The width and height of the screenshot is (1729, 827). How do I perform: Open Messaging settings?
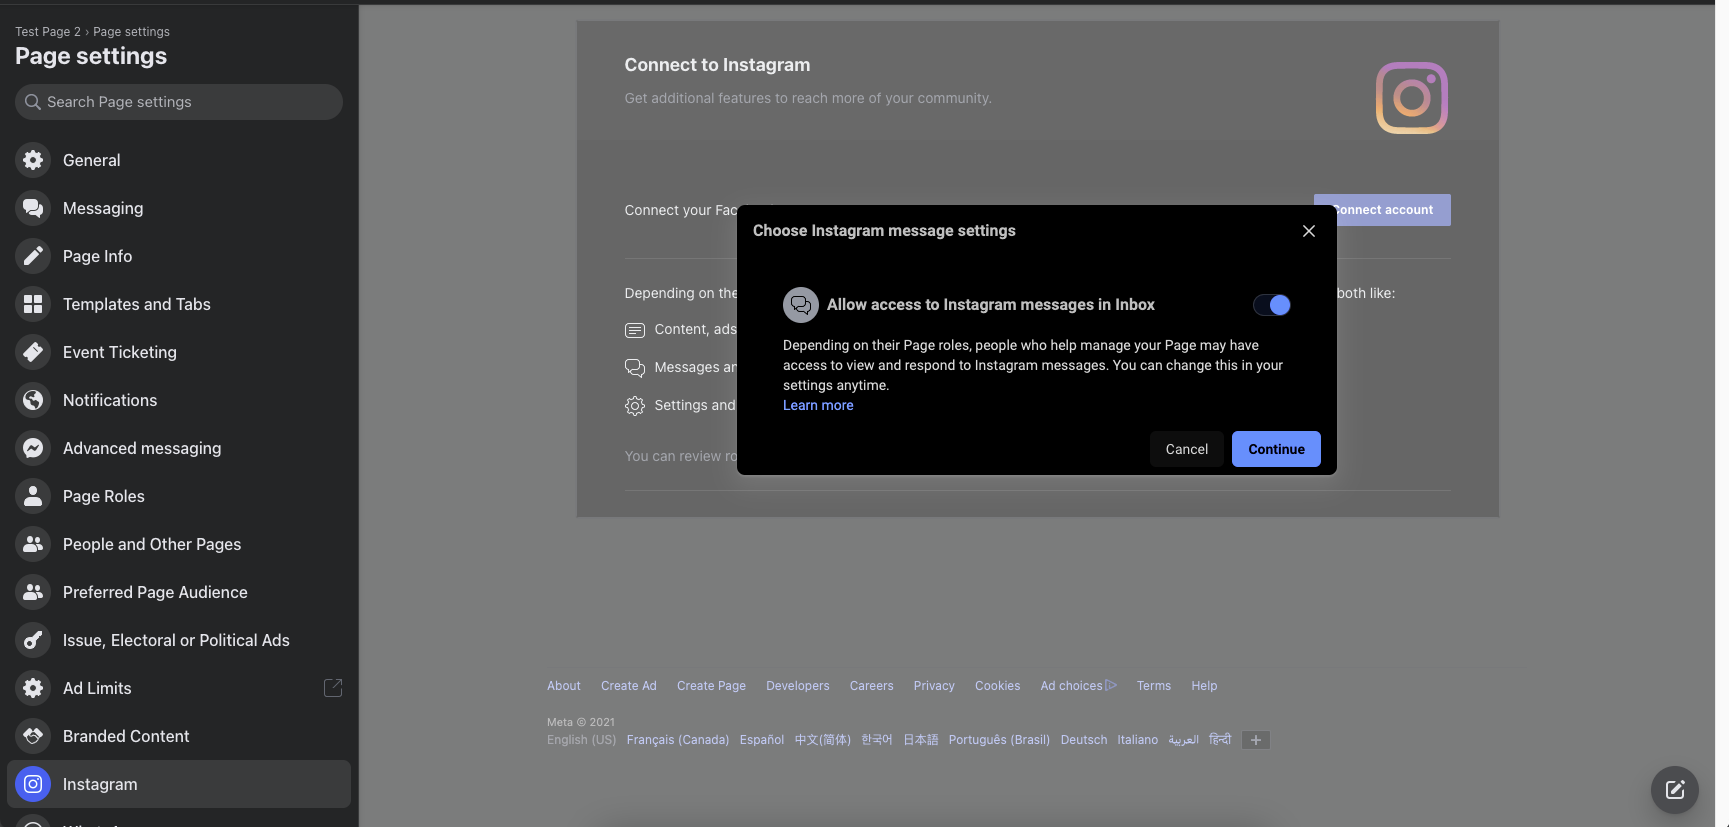pyautogui.click(x=179, y=208)
